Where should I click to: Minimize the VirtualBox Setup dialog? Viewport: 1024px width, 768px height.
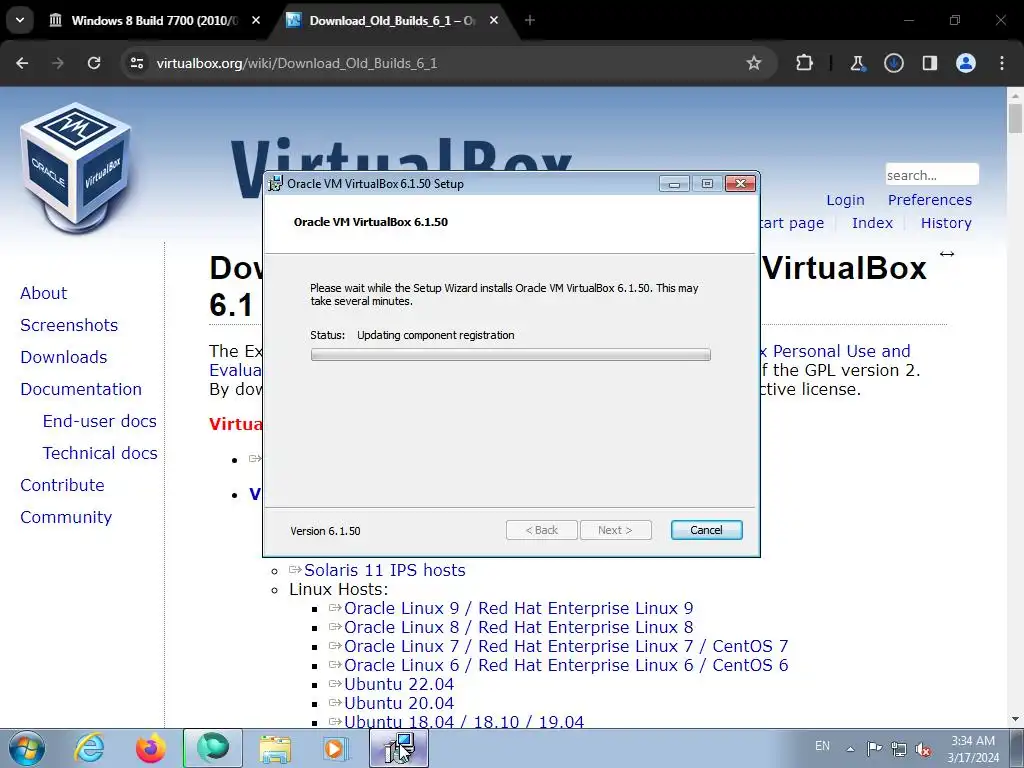pyautogui.click(x=674, y=184)
